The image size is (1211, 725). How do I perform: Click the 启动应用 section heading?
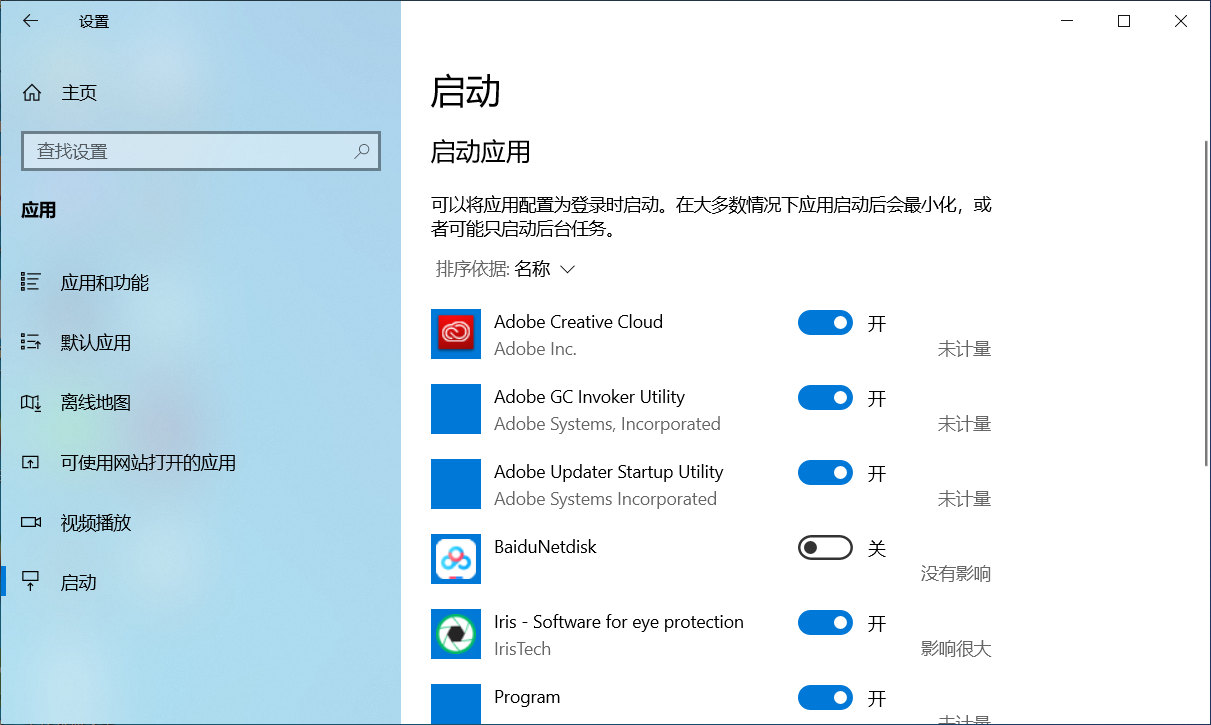coord(480,152)
